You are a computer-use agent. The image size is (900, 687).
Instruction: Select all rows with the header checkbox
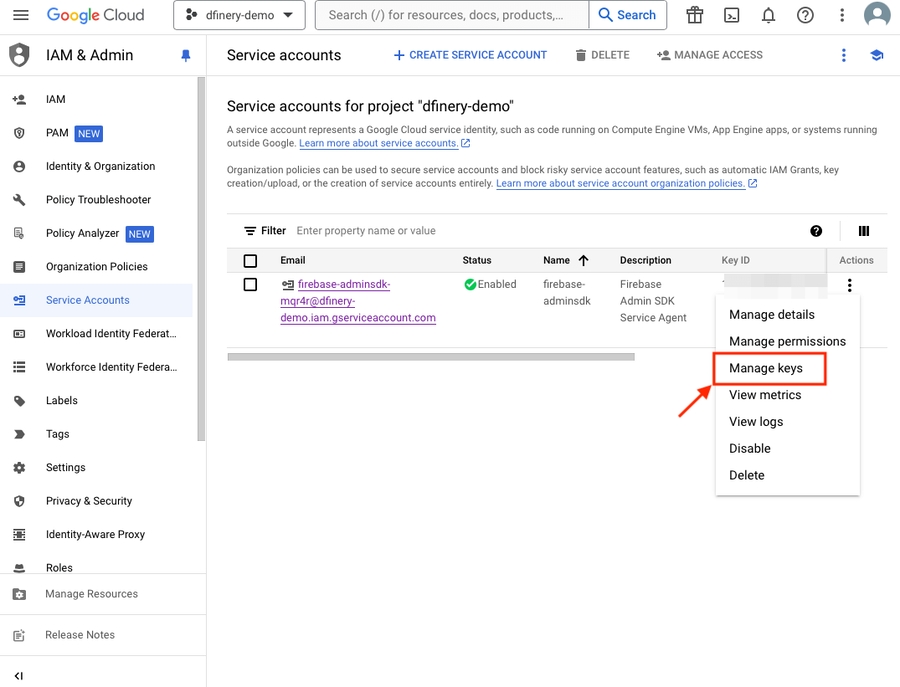pyautogui.click(x=250, y=260)
